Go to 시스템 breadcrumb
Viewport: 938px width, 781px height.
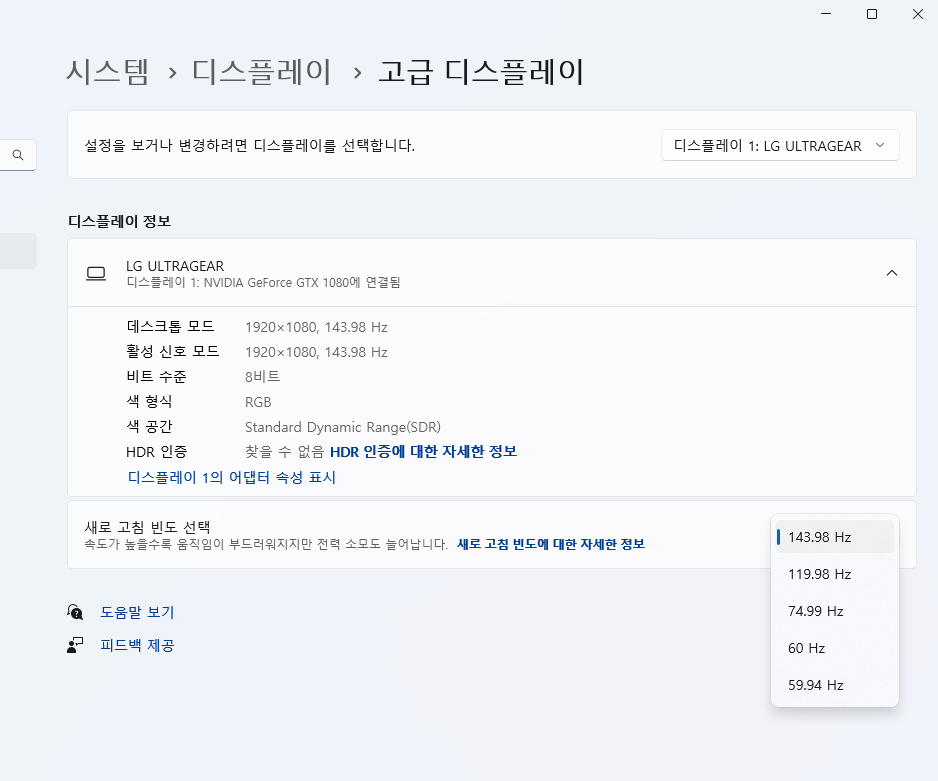[107, 72]
